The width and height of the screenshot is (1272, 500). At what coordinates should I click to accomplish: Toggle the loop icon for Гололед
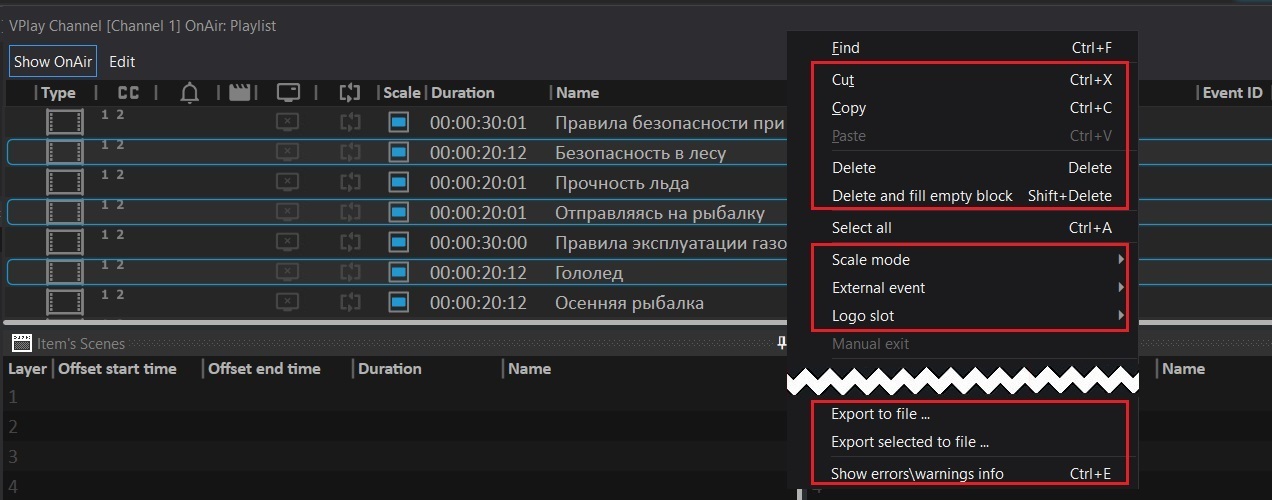[349, 273]
